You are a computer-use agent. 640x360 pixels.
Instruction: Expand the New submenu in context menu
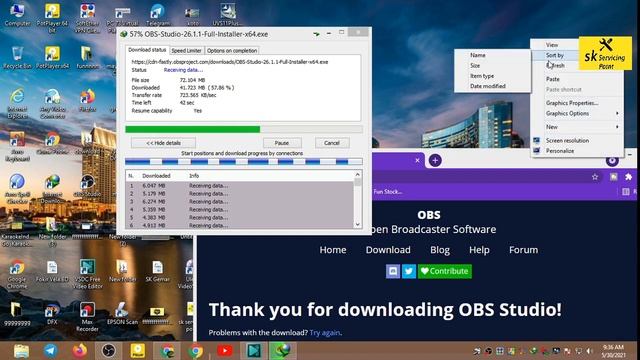point(576,127)
